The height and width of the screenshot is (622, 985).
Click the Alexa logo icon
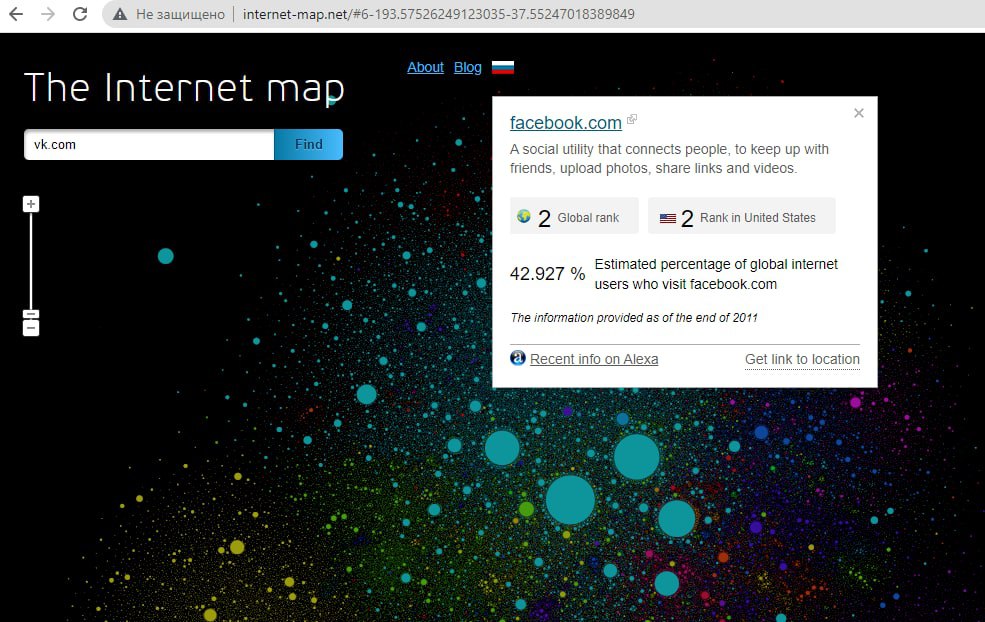tap(518, 358)
